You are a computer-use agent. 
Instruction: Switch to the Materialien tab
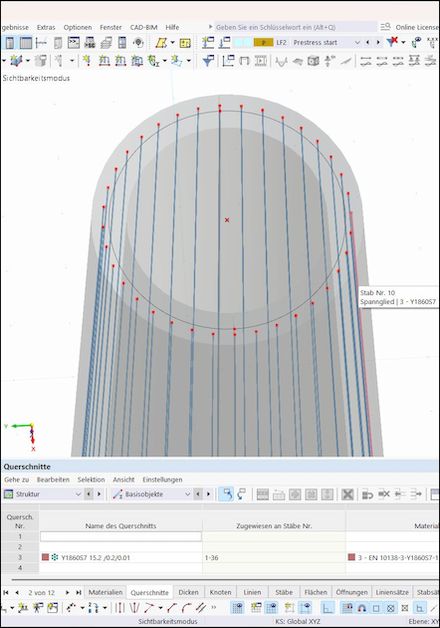point(105,592)
